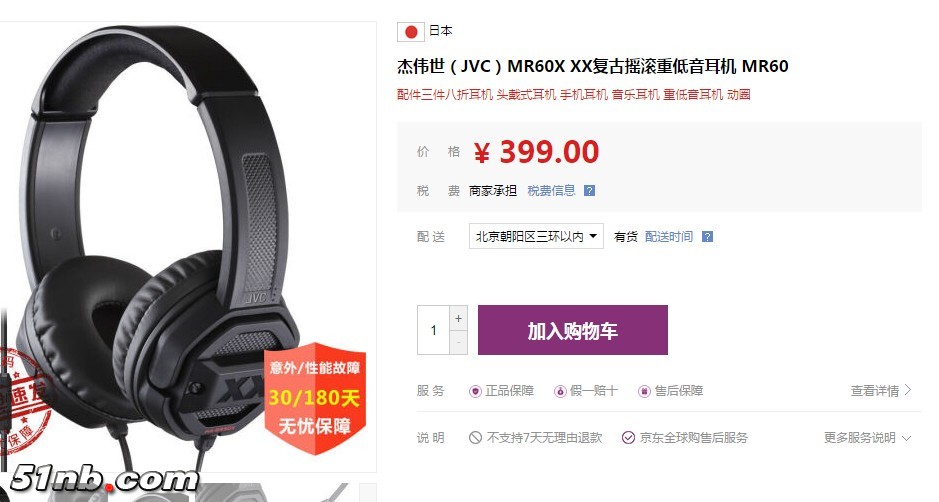Increase quantity with the plus stepper
This screenshot has height=502, width=939.
click(x=458, y=318)
